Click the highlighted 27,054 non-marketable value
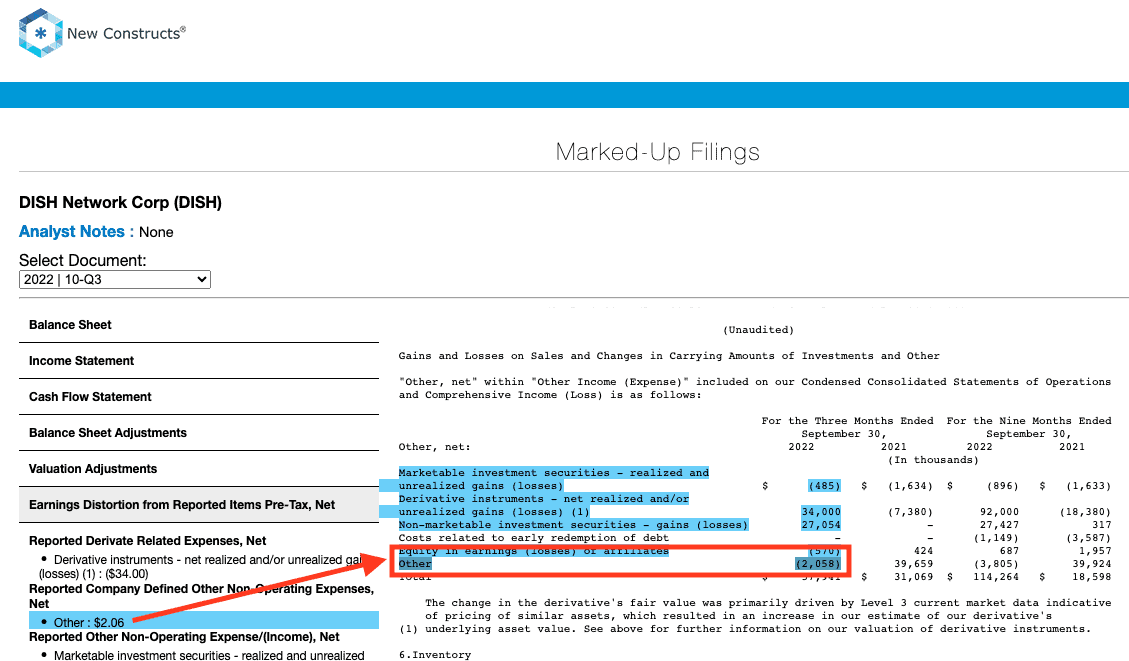The image size is (1129, 661). pyautogui.click(x=821, y=525)
